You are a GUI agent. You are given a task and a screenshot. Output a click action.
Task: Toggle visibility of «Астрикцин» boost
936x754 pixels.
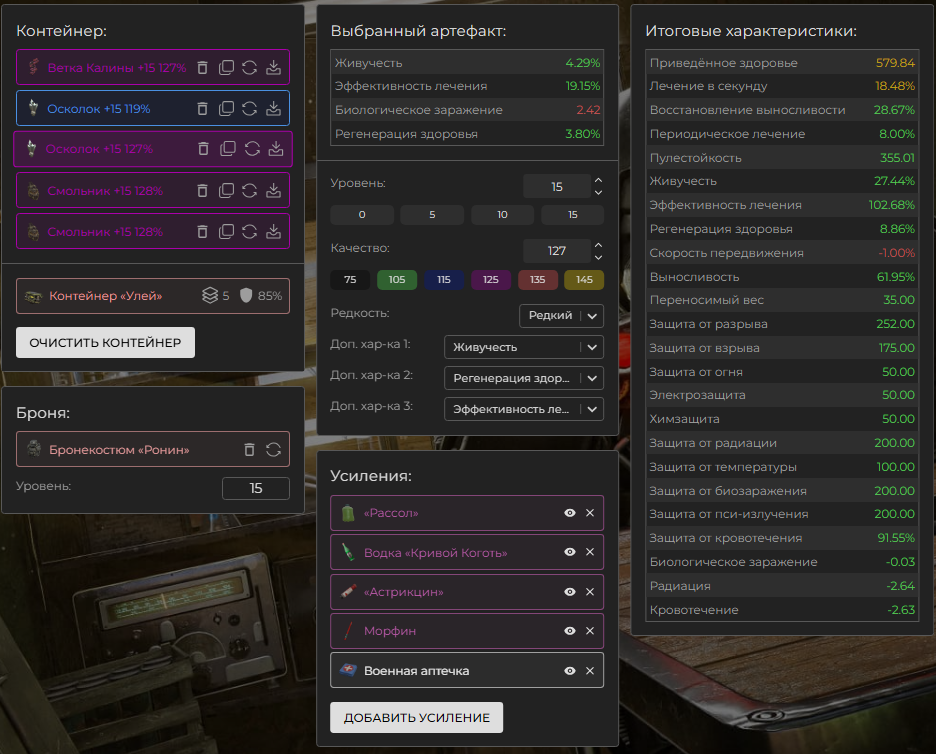pos(570,592)
